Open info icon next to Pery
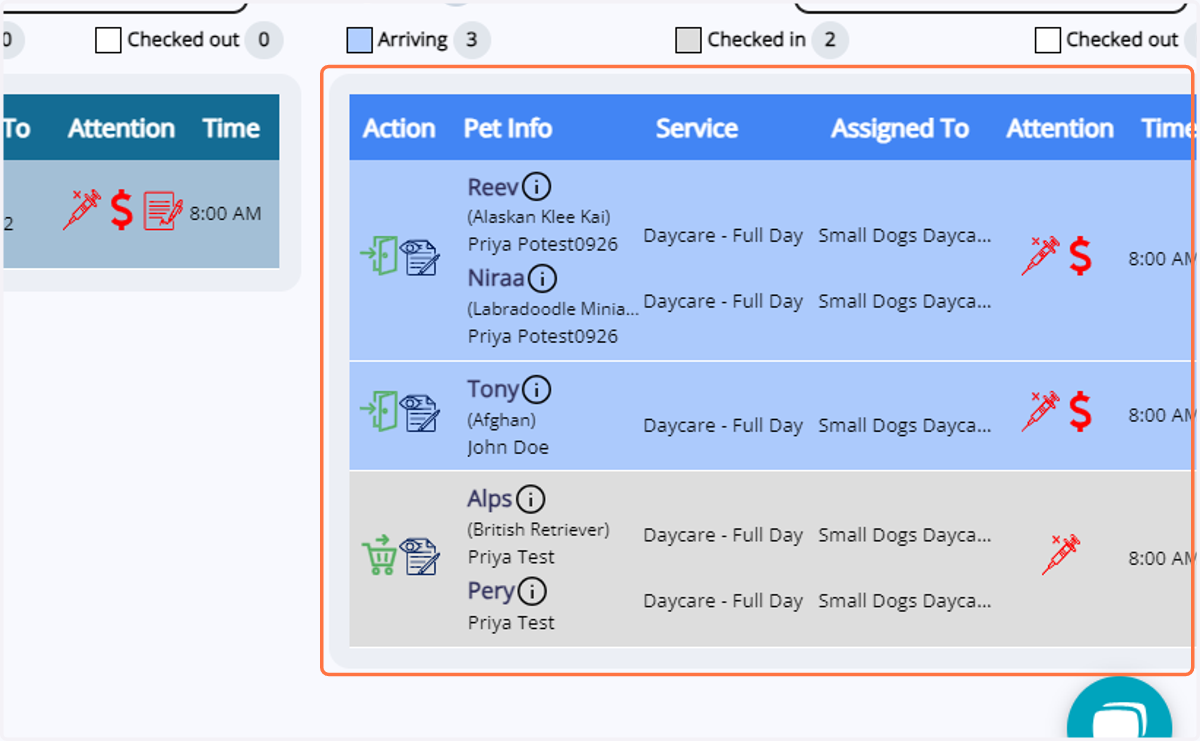Viewport: 1200px width, 741px height. click(x=532, y=591)
